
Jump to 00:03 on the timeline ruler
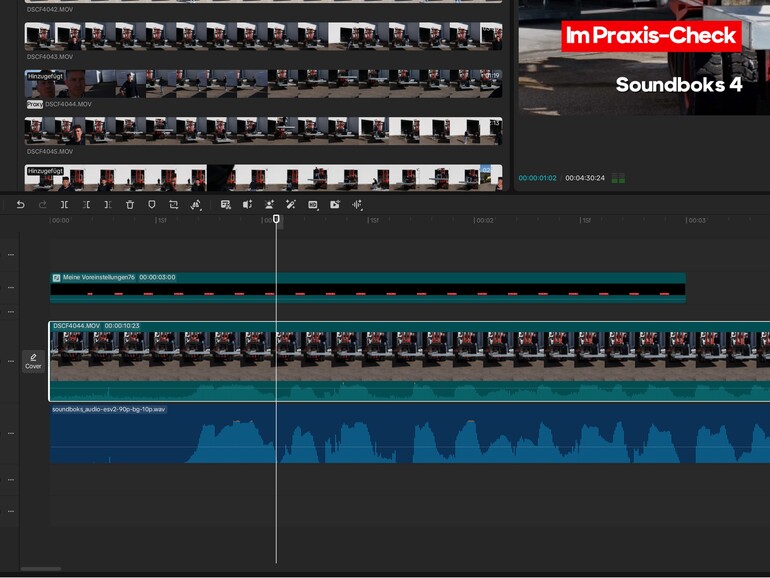pyautogui.click(x=697, y=220)
